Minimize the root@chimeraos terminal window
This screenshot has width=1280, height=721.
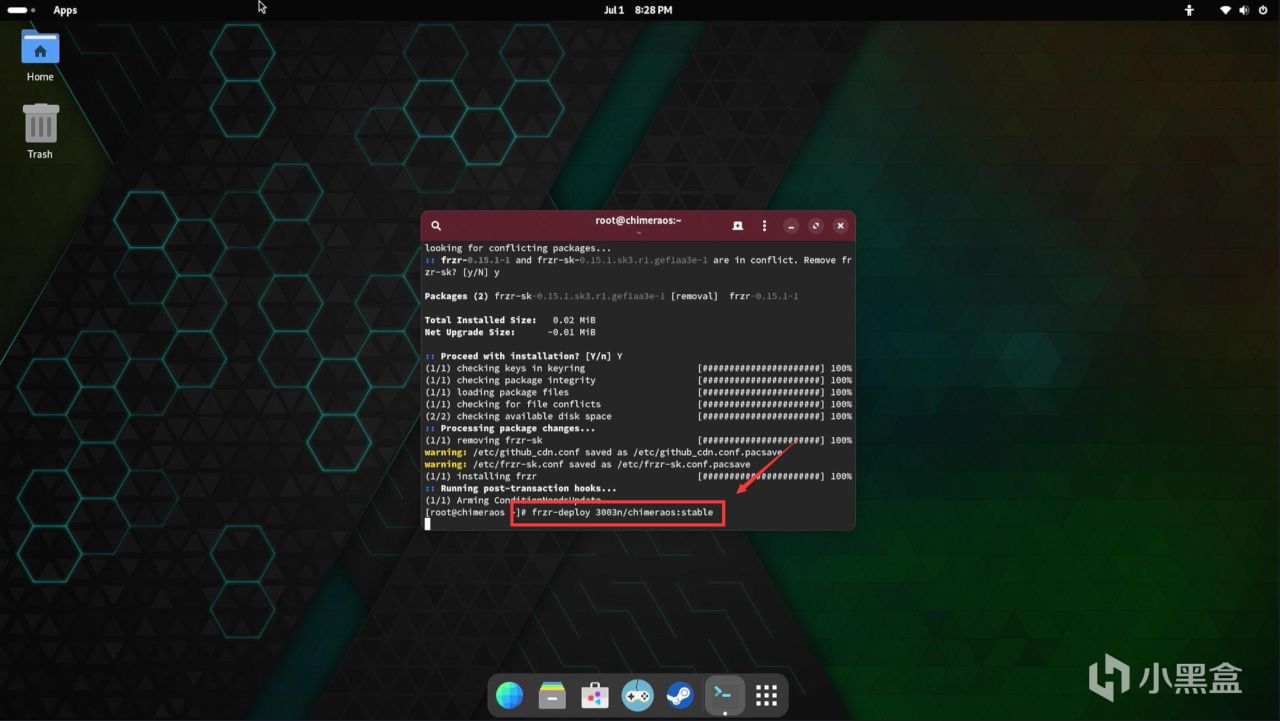pos(791,226)
